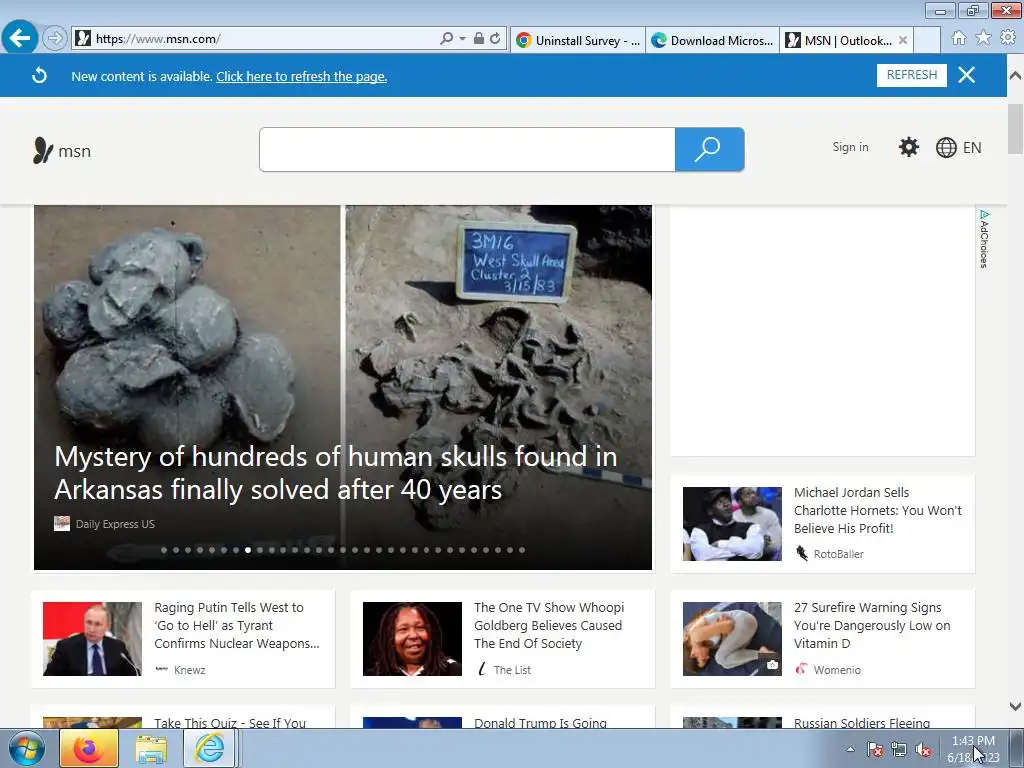Open the Russian Soldiers Fleeing article
Image resolution: width=1024 pixels, height=768 pixels.
tap(862, 722)
